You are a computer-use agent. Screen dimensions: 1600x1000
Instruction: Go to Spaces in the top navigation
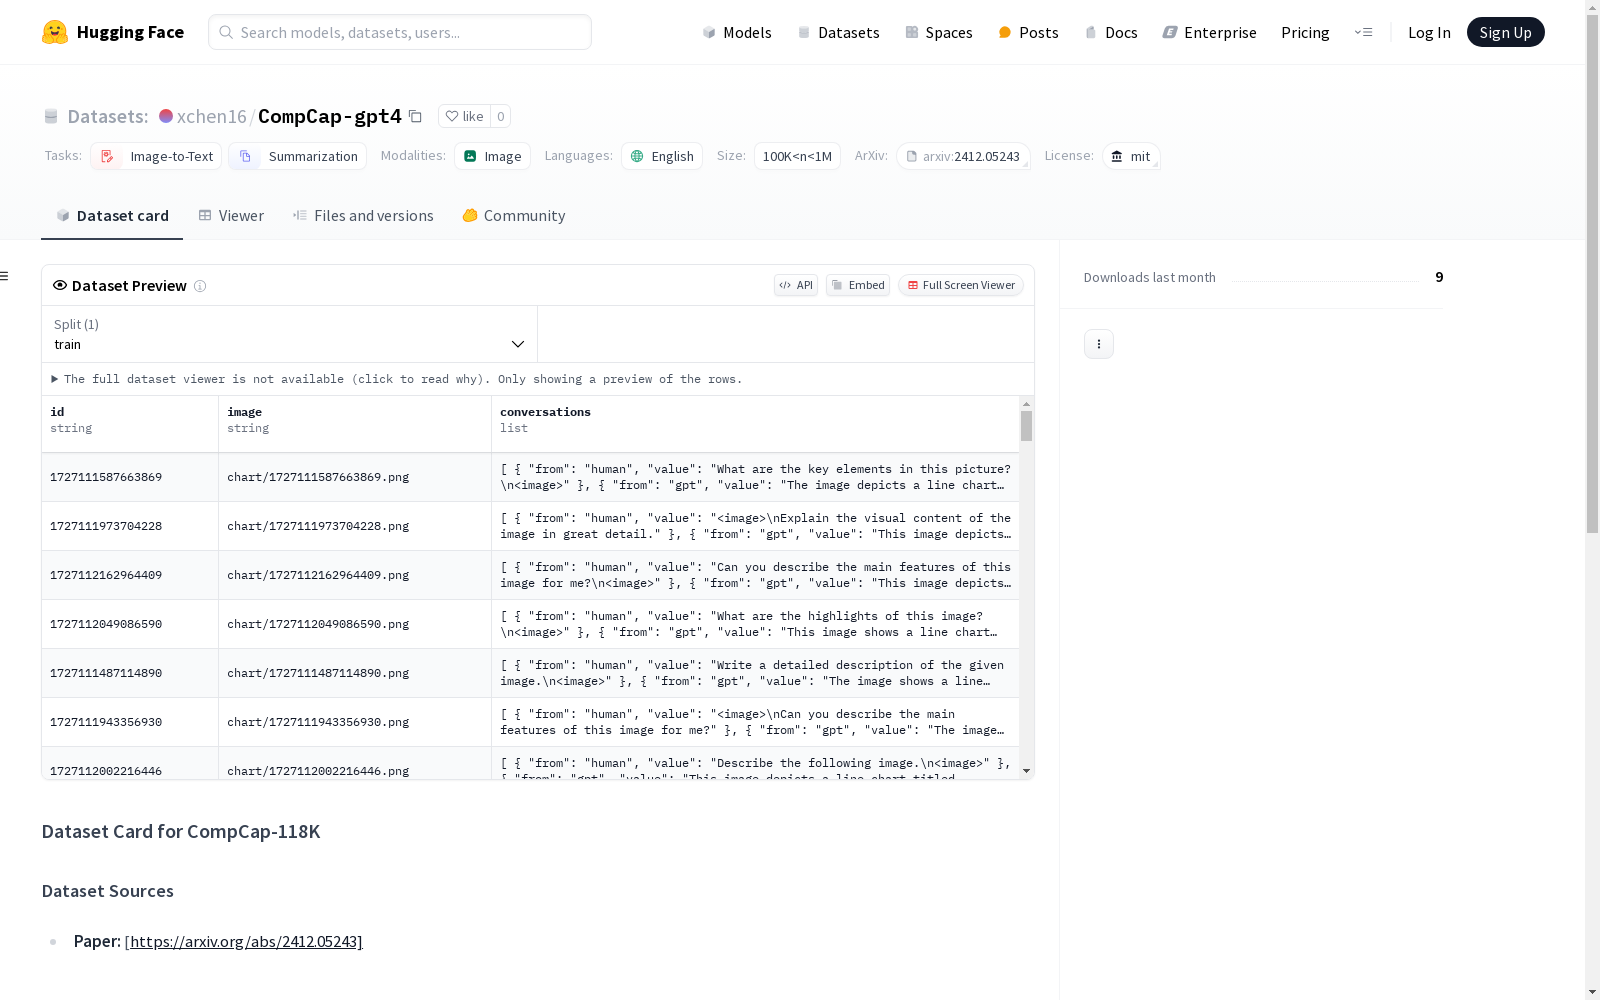pyautogui.click(x=939, y=32)
